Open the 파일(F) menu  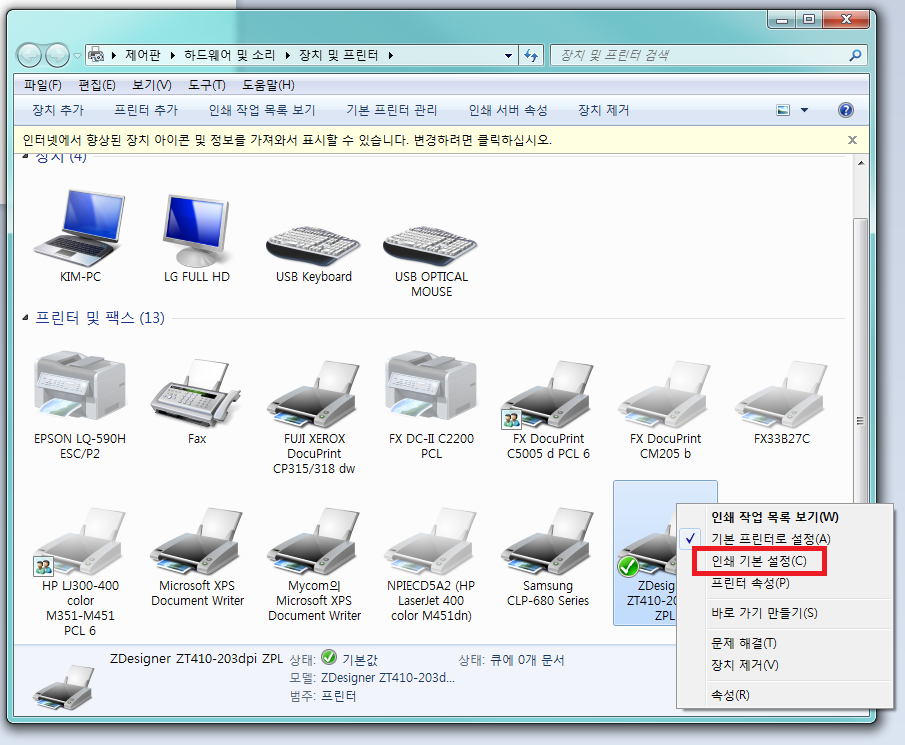(x=42, y=85)
